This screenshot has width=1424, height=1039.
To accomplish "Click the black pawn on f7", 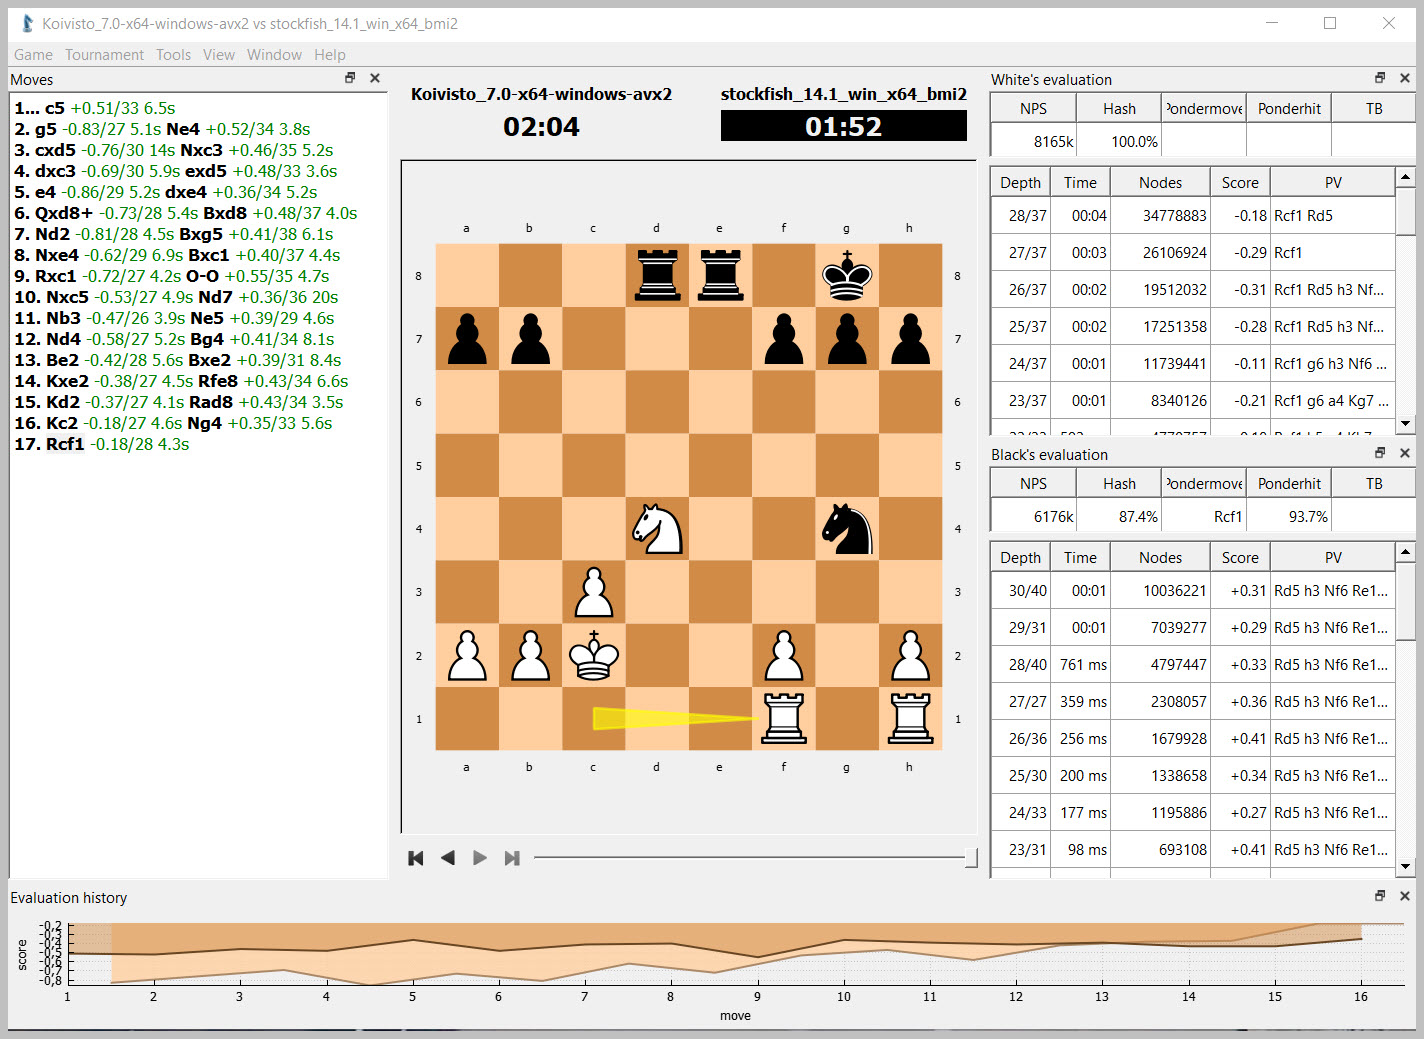I will (784, 339).
